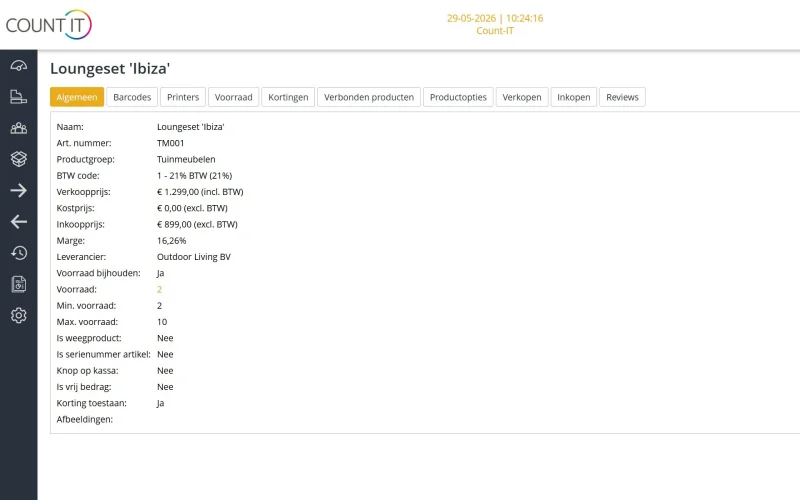Click the left arrow sidebar icon
This screenshot has height=500, width=800.
[18, 222]
